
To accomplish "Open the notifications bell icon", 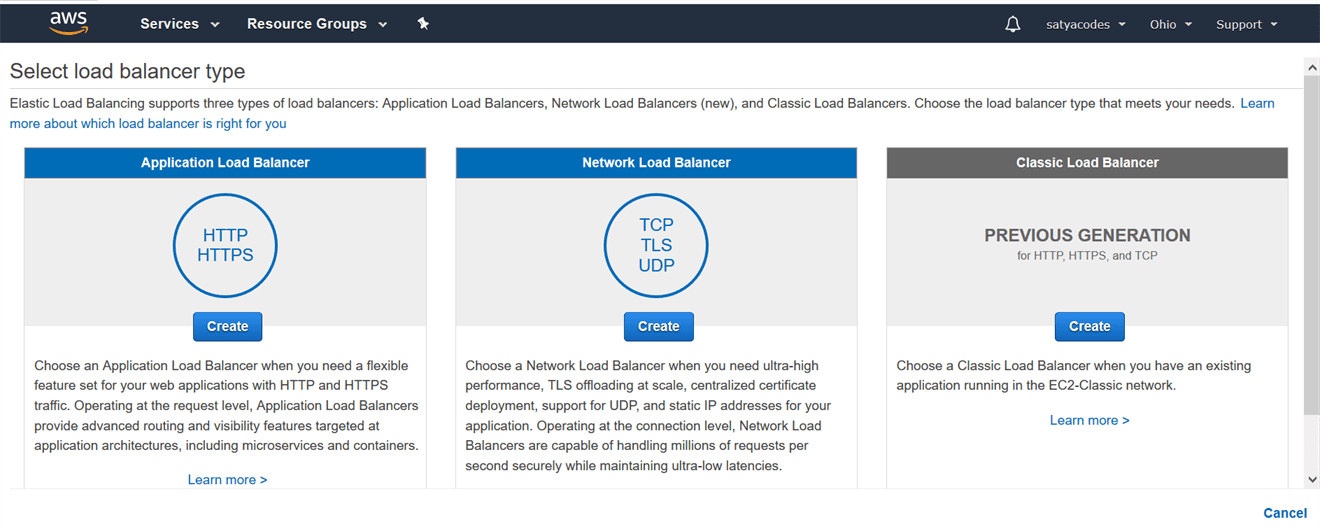I will coord(1012,24).
